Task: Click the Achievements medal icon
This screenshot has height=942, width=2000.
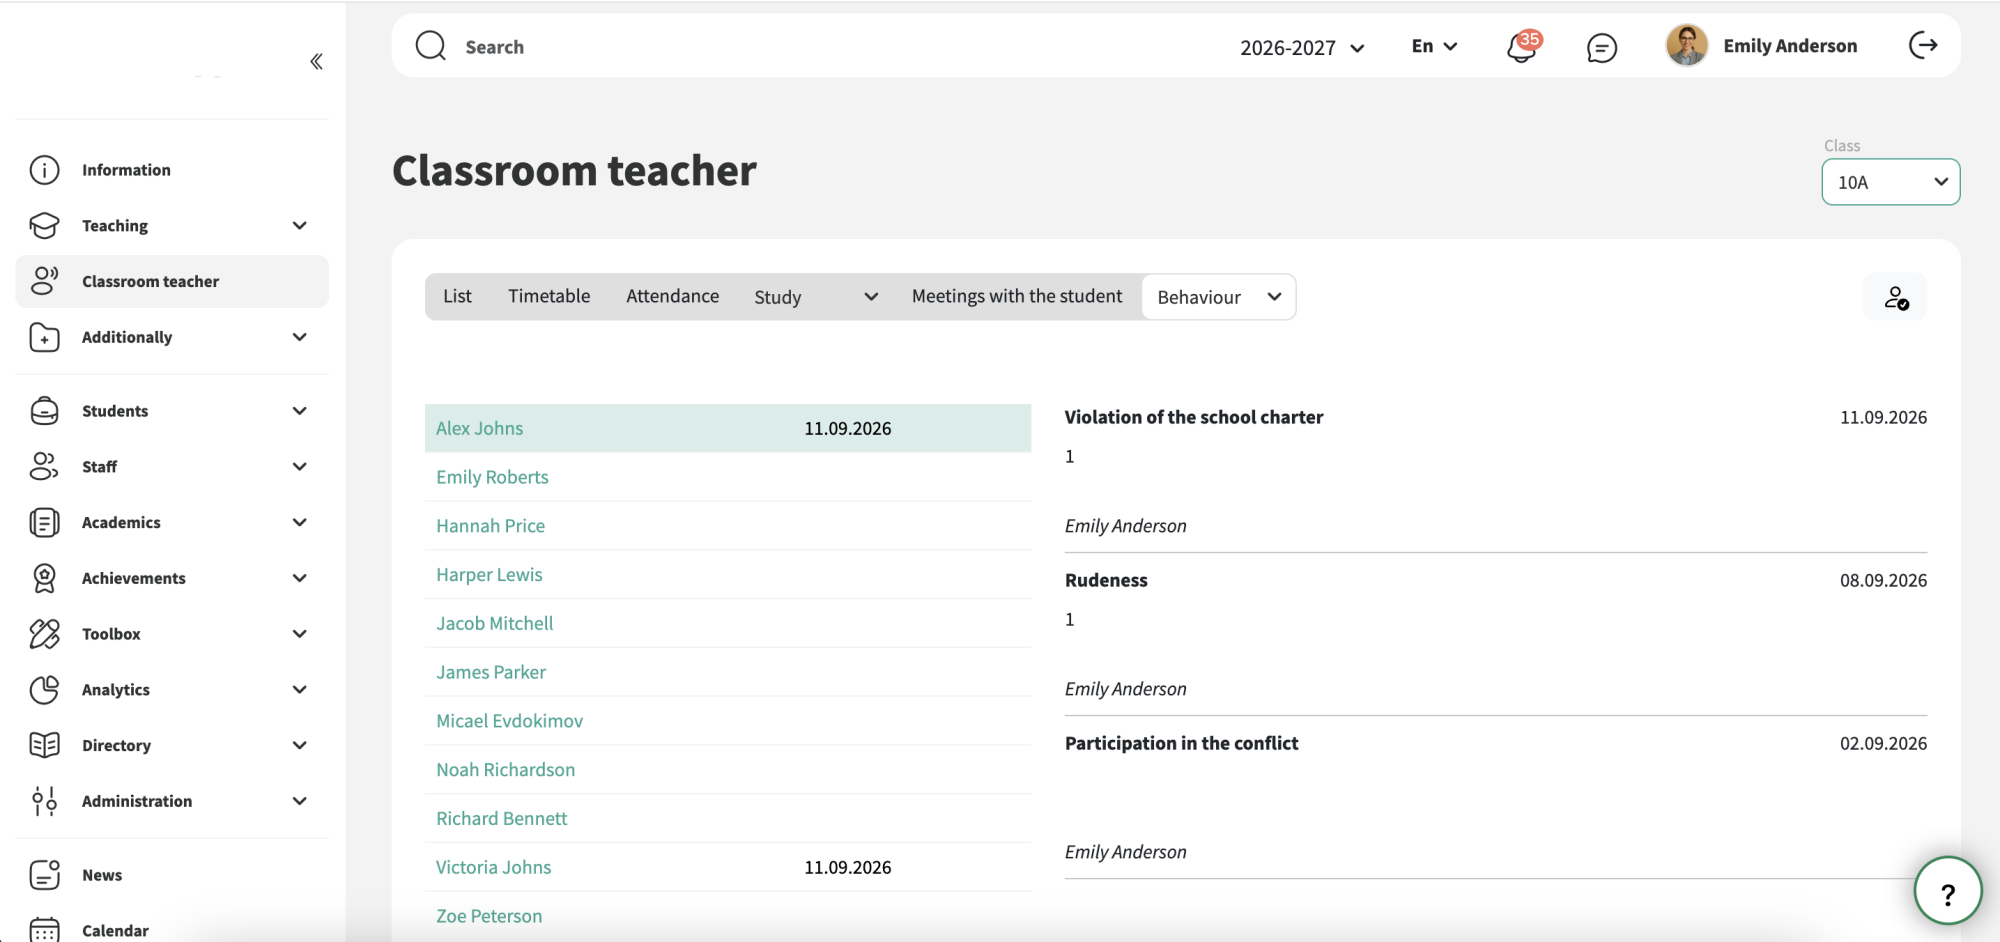Action: [45, 578]
